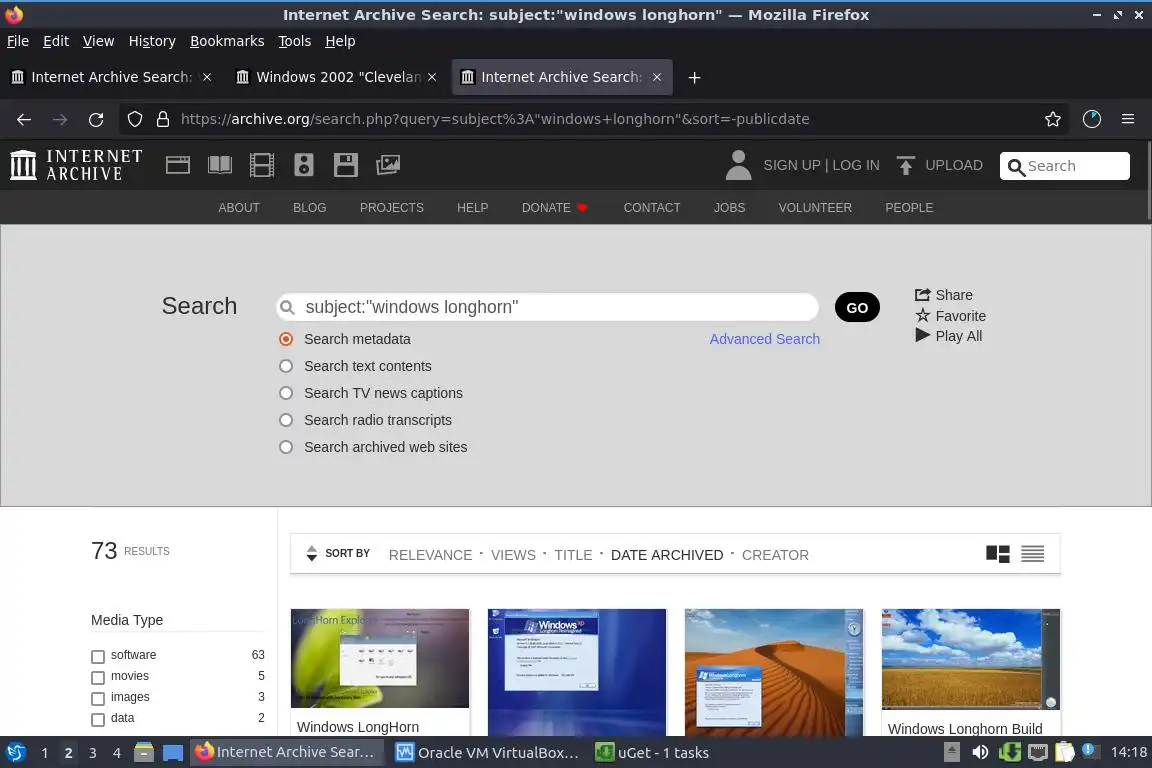
Task: Bookmark this page with star icon
Action: point(1053,119)
